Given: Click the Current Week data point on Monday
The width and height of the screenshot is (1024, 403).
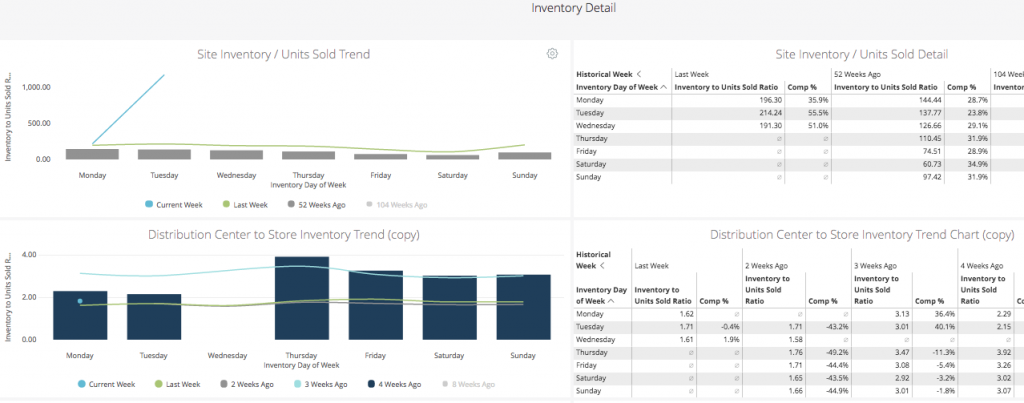Looking at the screenshot, I should coord(80,301).
